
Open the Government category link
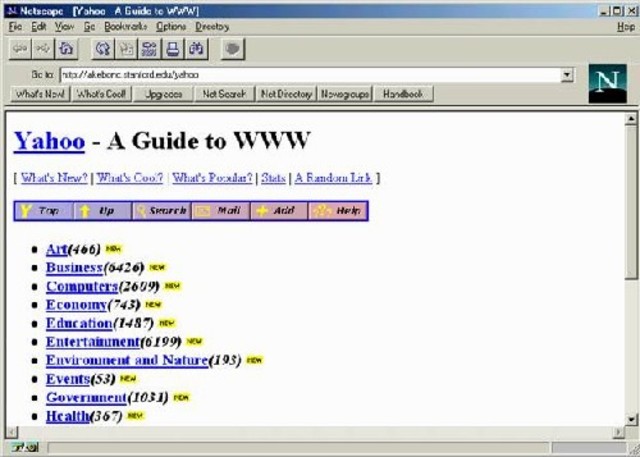[86, 397]
